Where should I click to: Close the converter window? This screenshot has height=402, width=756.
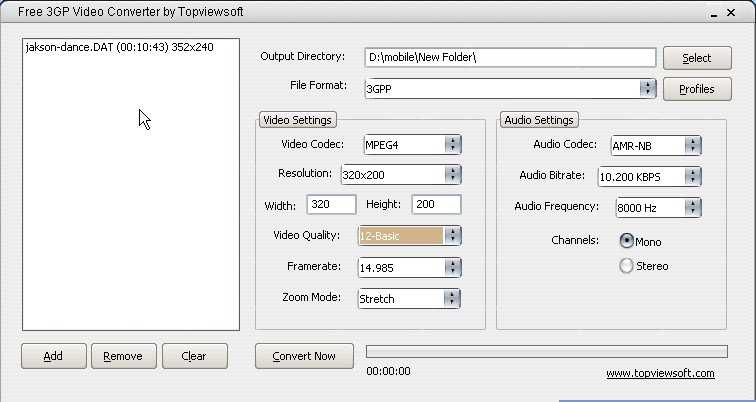pyautogui.click(x=731, y=13)
